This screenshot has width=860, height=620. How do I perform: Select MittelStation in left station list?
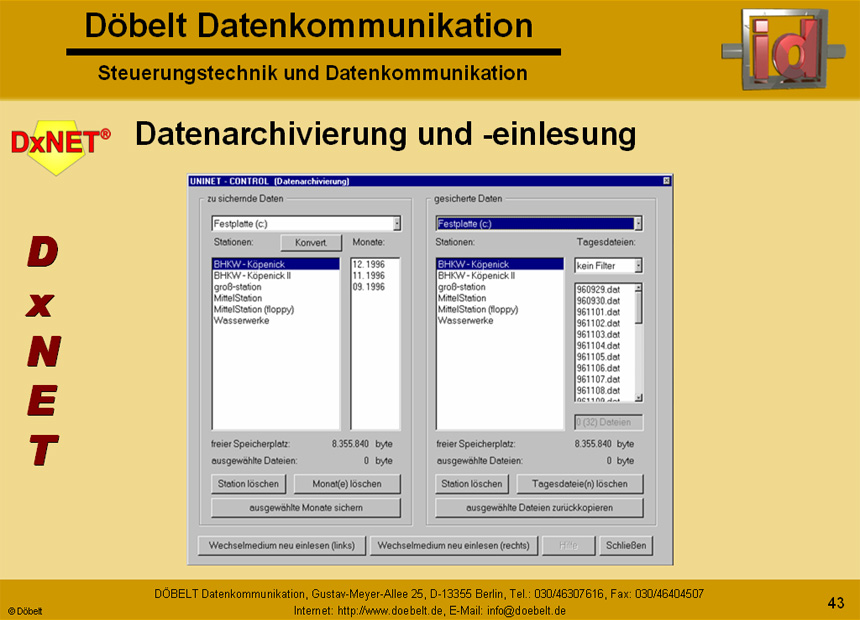[x=276, y=298]
